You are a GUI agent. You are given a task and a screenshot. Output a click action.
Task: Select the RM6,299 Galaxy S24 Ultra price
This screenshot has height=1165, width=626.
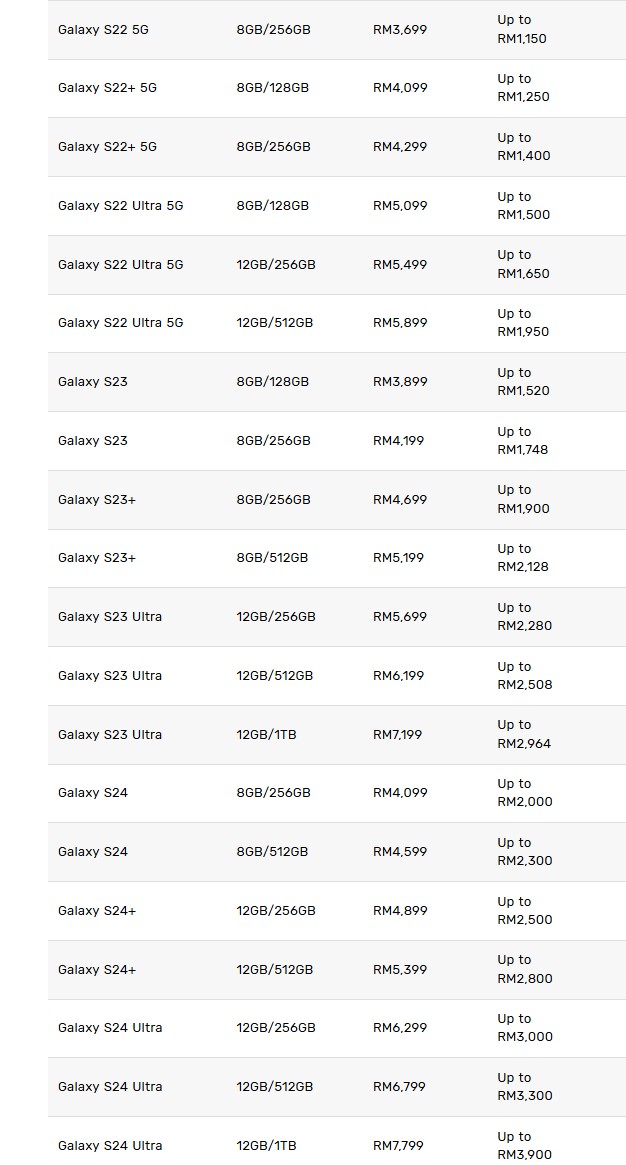(400, 1027)
